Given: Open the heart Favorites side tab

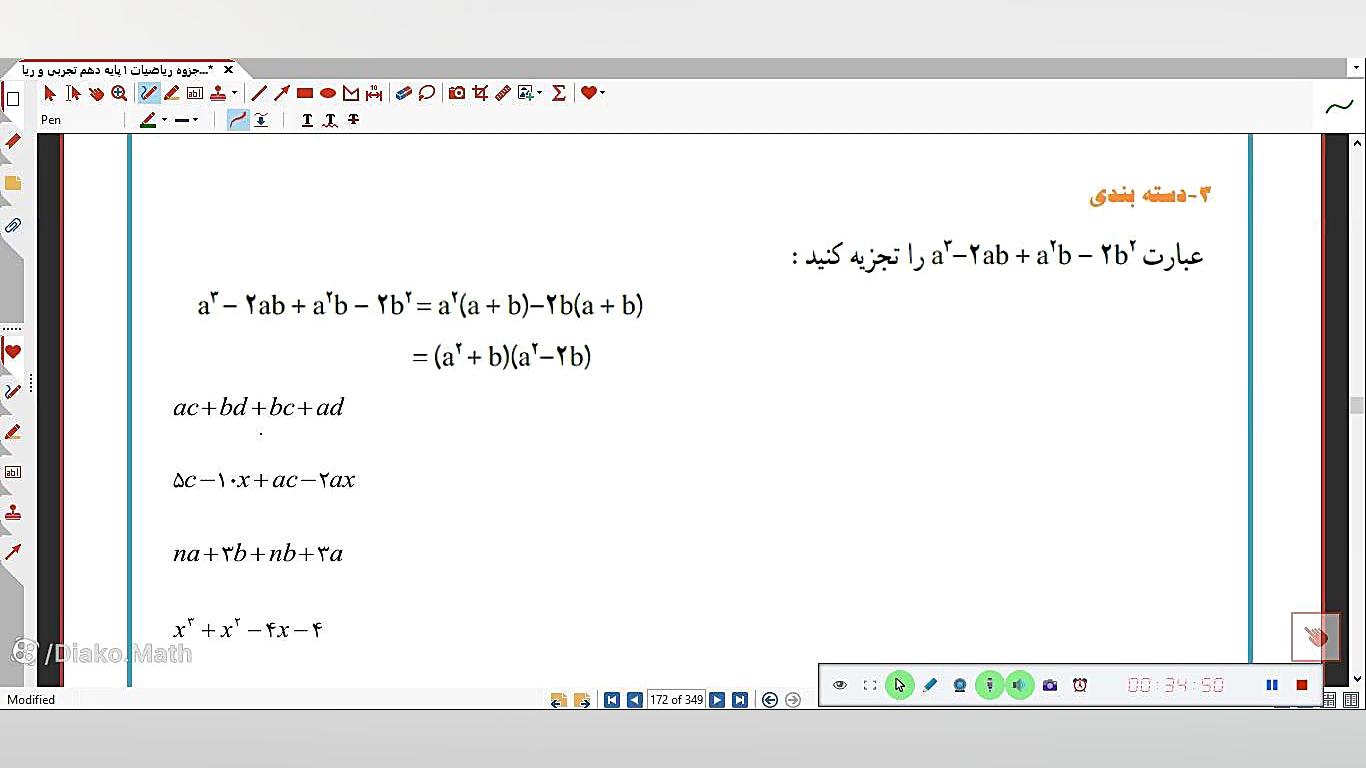Looking at the screenshot, I should pos(12,351).
